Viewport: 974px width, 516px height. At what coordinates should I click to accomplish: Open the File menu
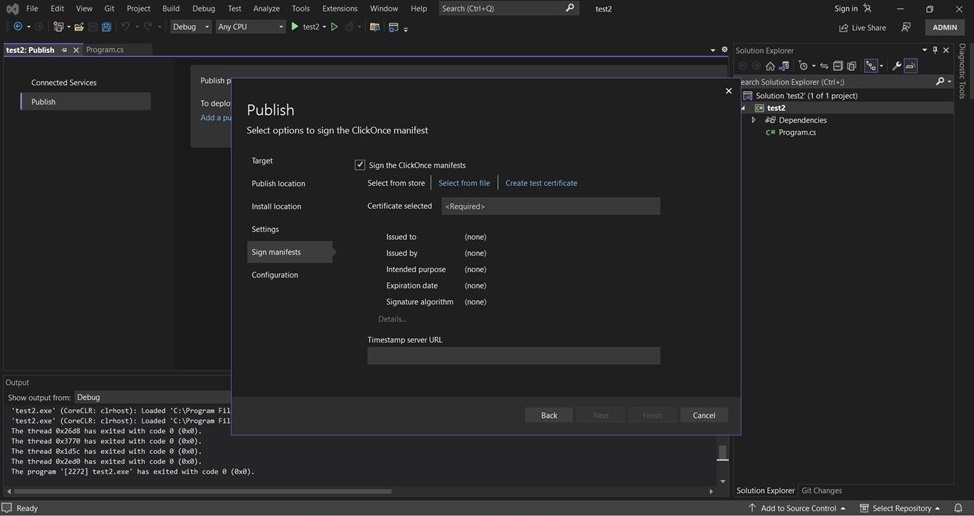pyautogui.click(x=32, y=8)
